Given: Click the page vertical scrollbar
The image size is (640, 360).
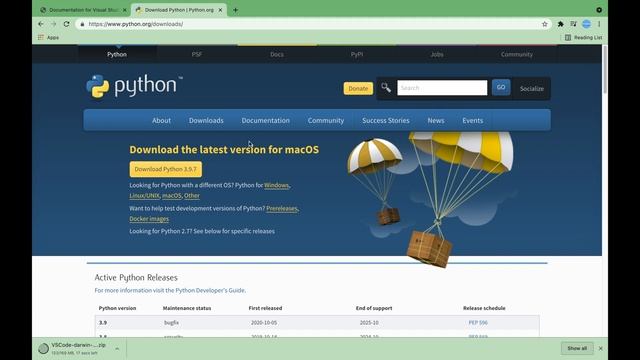Looking at the screenshot, I should coord(605,69).
